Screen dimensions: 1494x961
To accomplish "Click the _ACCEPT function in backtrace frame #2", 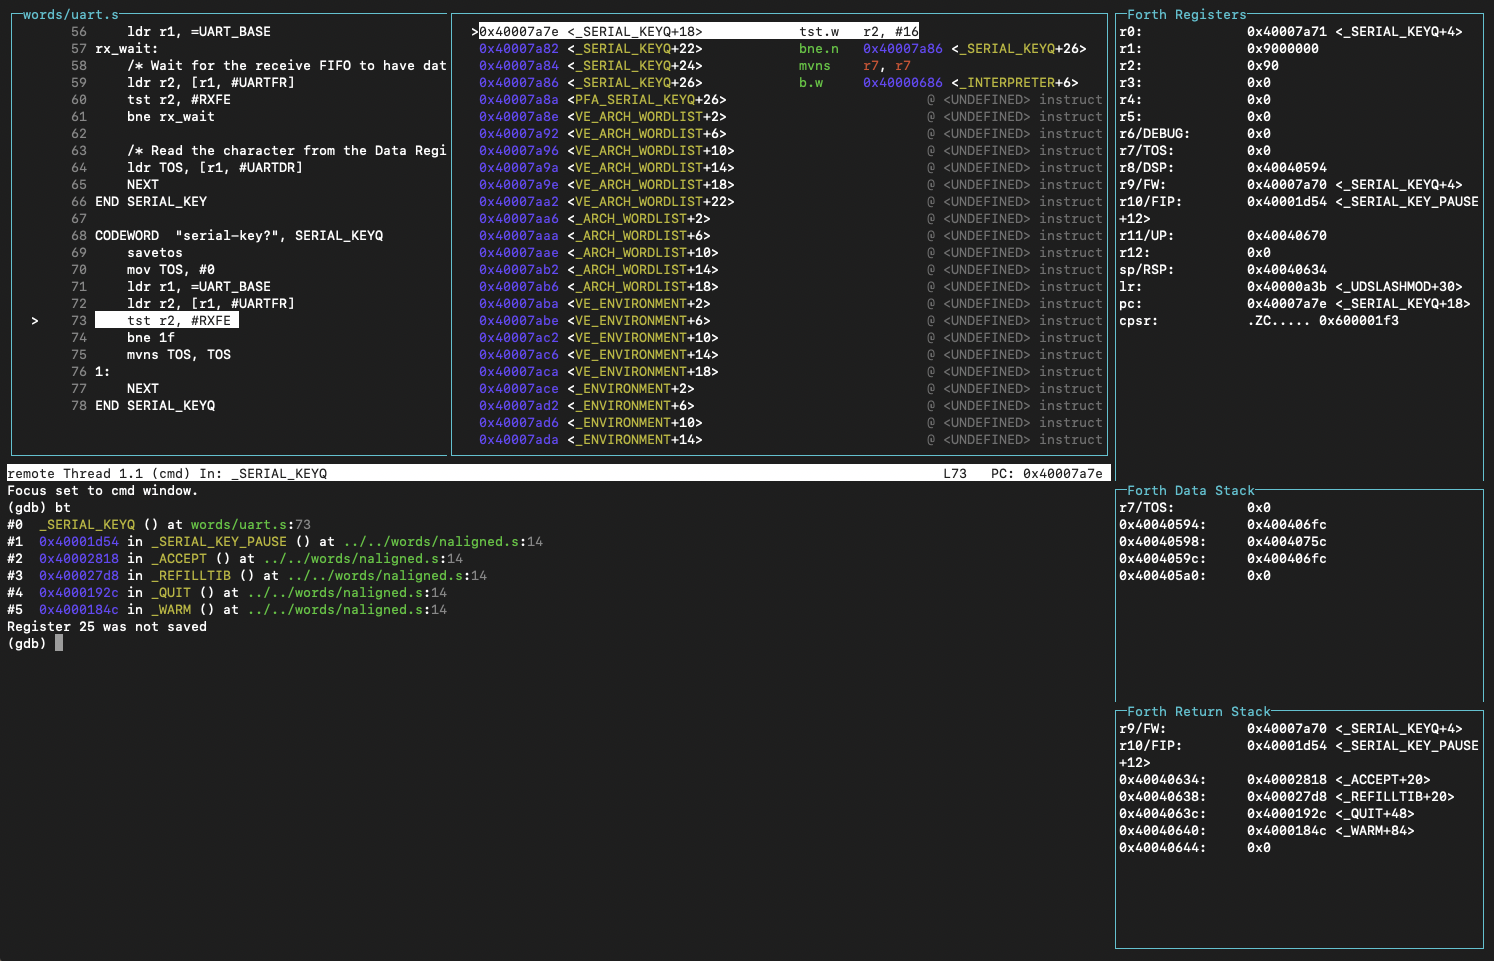I will click(178, 559).
